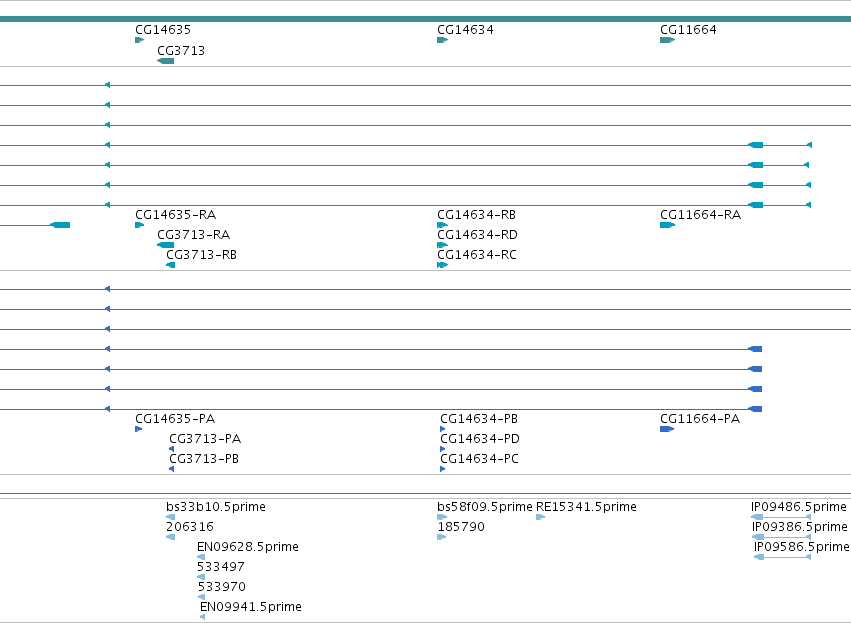851x623 pixels.
Task: Select the CG3713-PA protein glyph
Action: (x=172, y=449)
